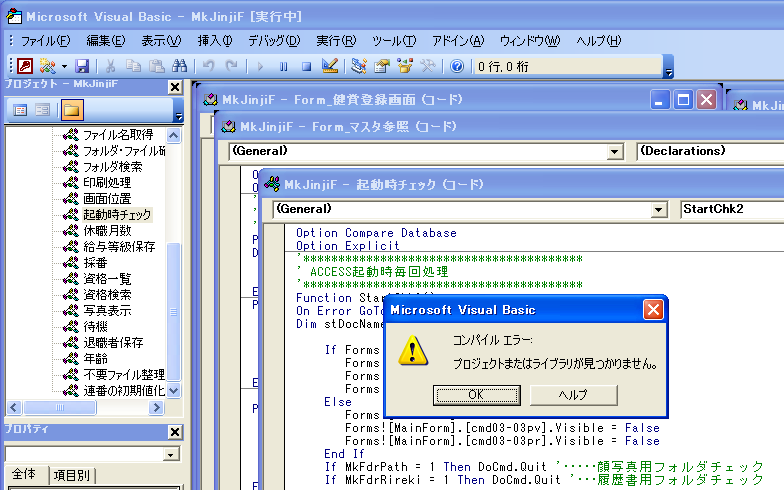Select the 印刷処理 module
Image resolution: width=784 pixels, height=490 pixels.
[107, 182]
